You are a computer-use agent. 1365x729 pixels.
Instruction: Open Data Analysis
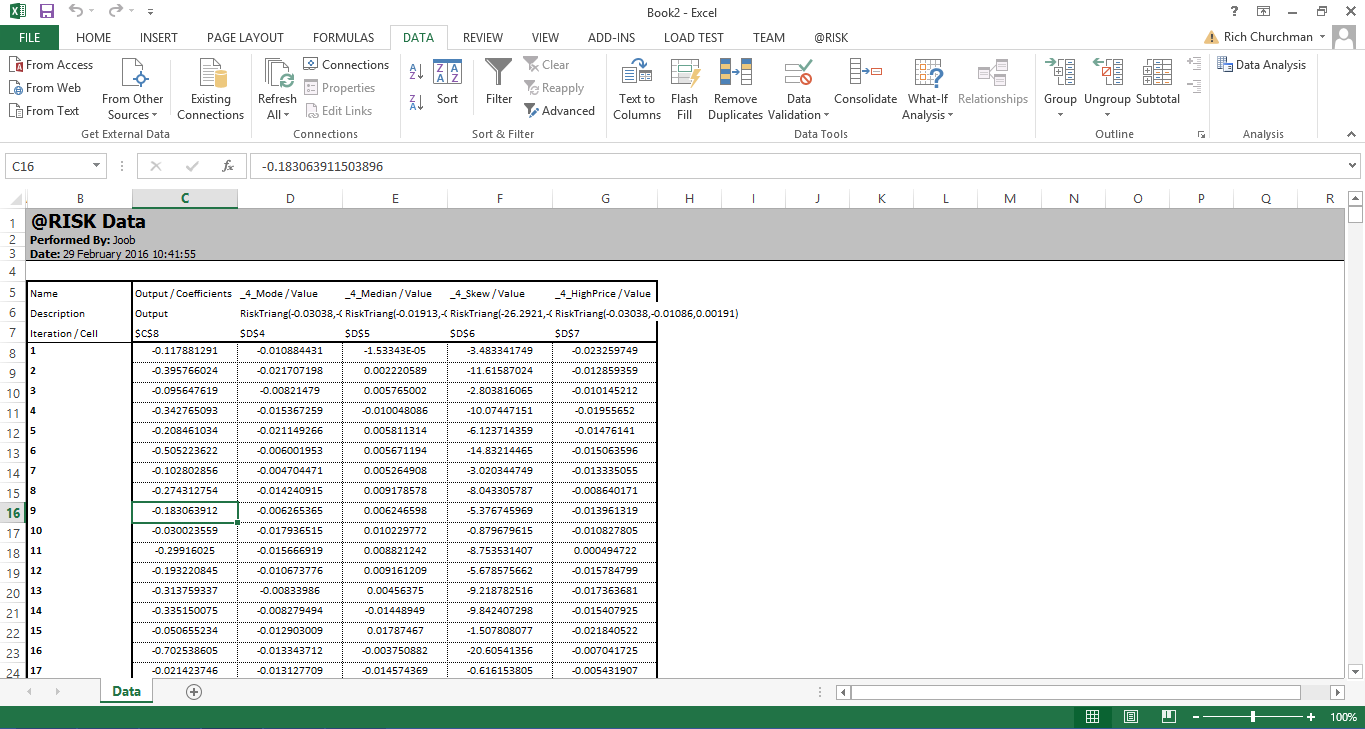1262,65
